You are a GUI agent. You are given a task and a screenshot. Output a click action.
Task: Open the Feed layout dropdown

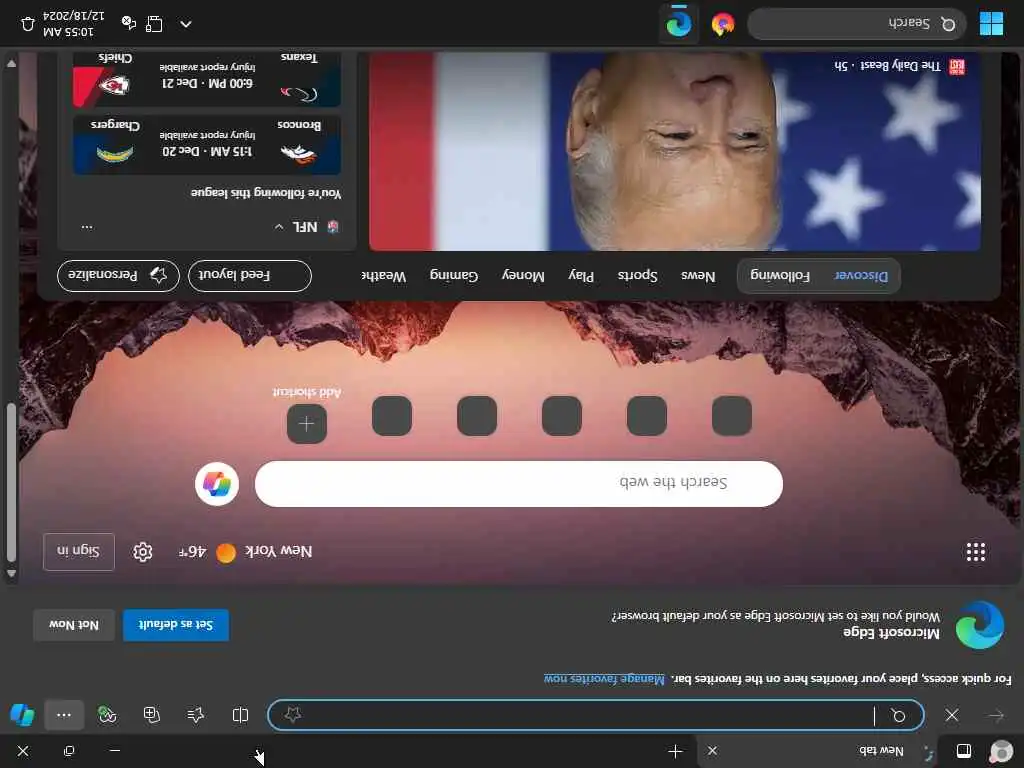coord(249,276)
